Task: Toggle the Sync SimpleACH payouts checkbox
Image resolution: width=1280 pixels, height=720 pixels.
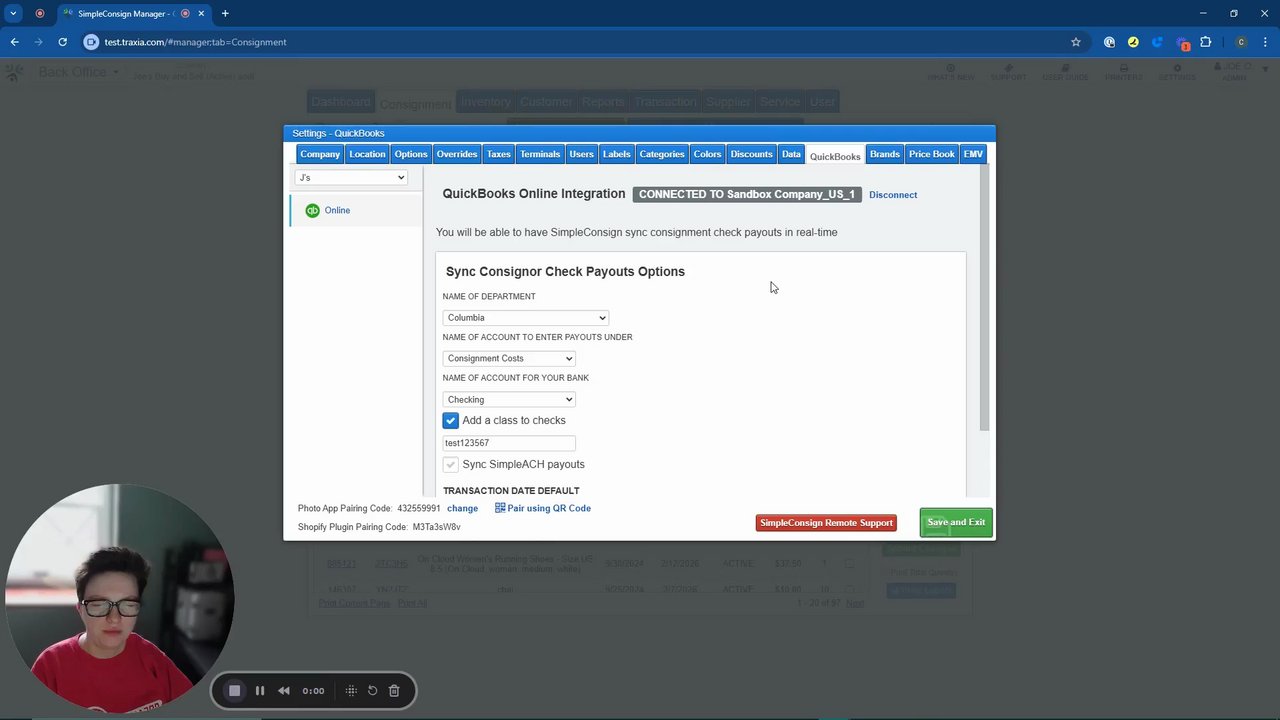Action: pyautogui.click(x=451, y=464)
